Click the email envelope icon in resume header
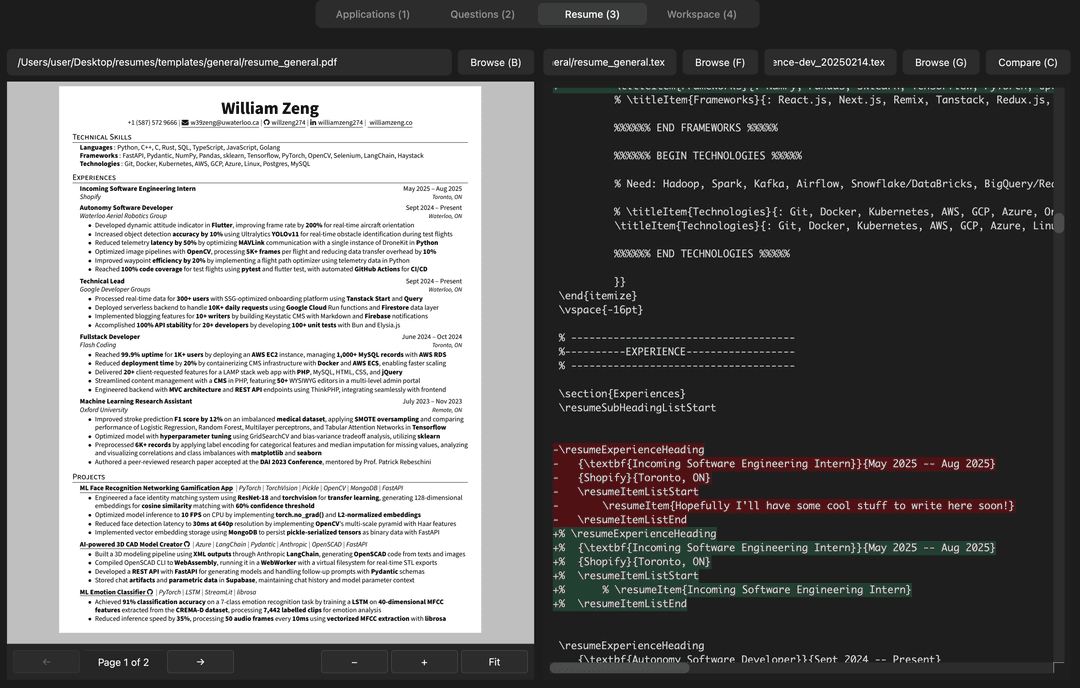Viewport: 1080px width, 688px height. [185, 123]
